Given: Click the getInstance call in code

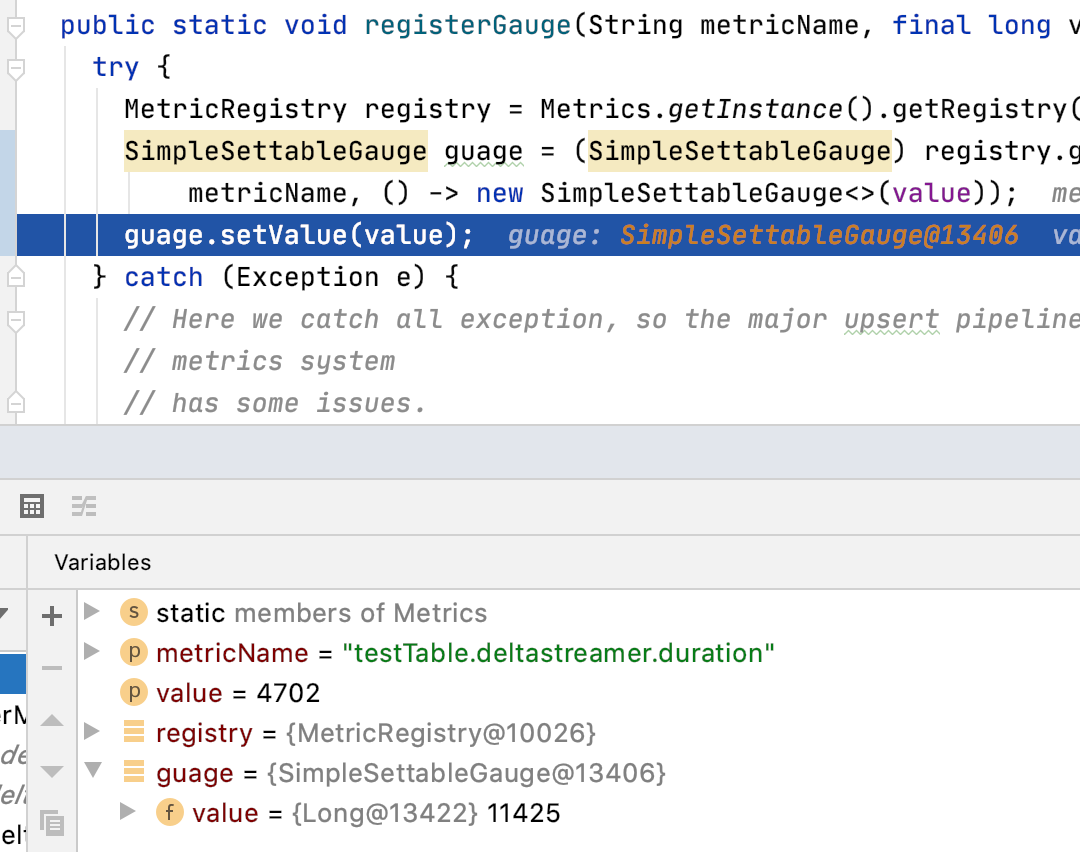Looking at the screenshot, I should click(755, 109).
